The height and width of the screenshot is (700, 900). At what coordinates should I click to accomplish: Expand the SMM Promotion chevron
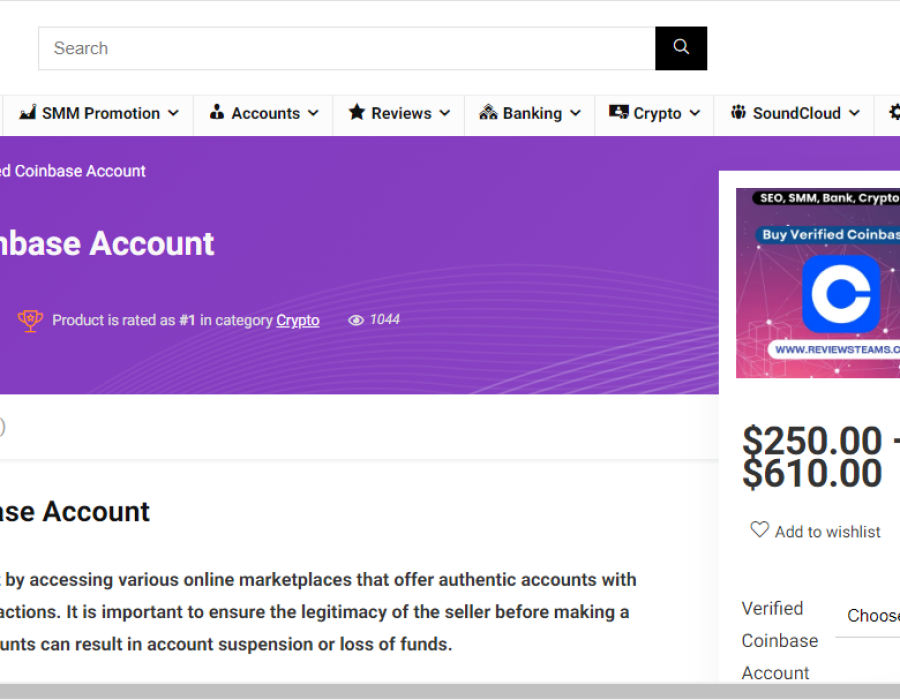(x=173, y=114)
